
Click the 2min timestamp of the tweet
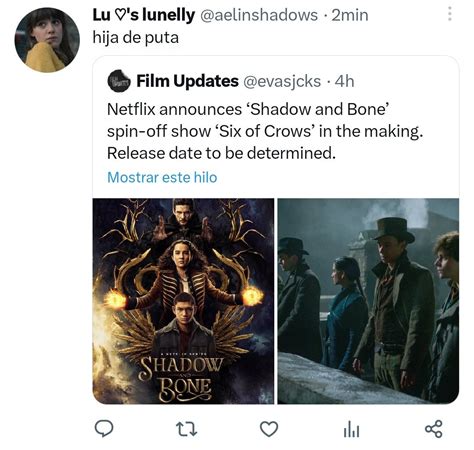point(350,15)
